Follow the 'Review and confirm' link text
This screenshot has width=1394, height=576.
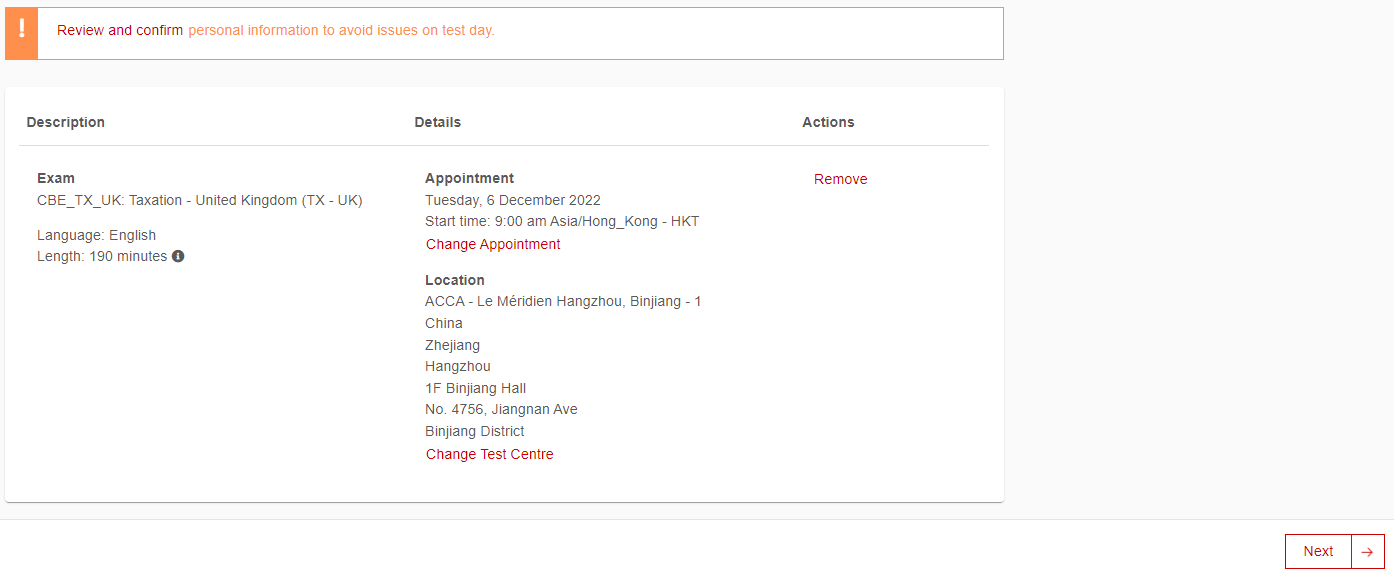tap(120, 30)
